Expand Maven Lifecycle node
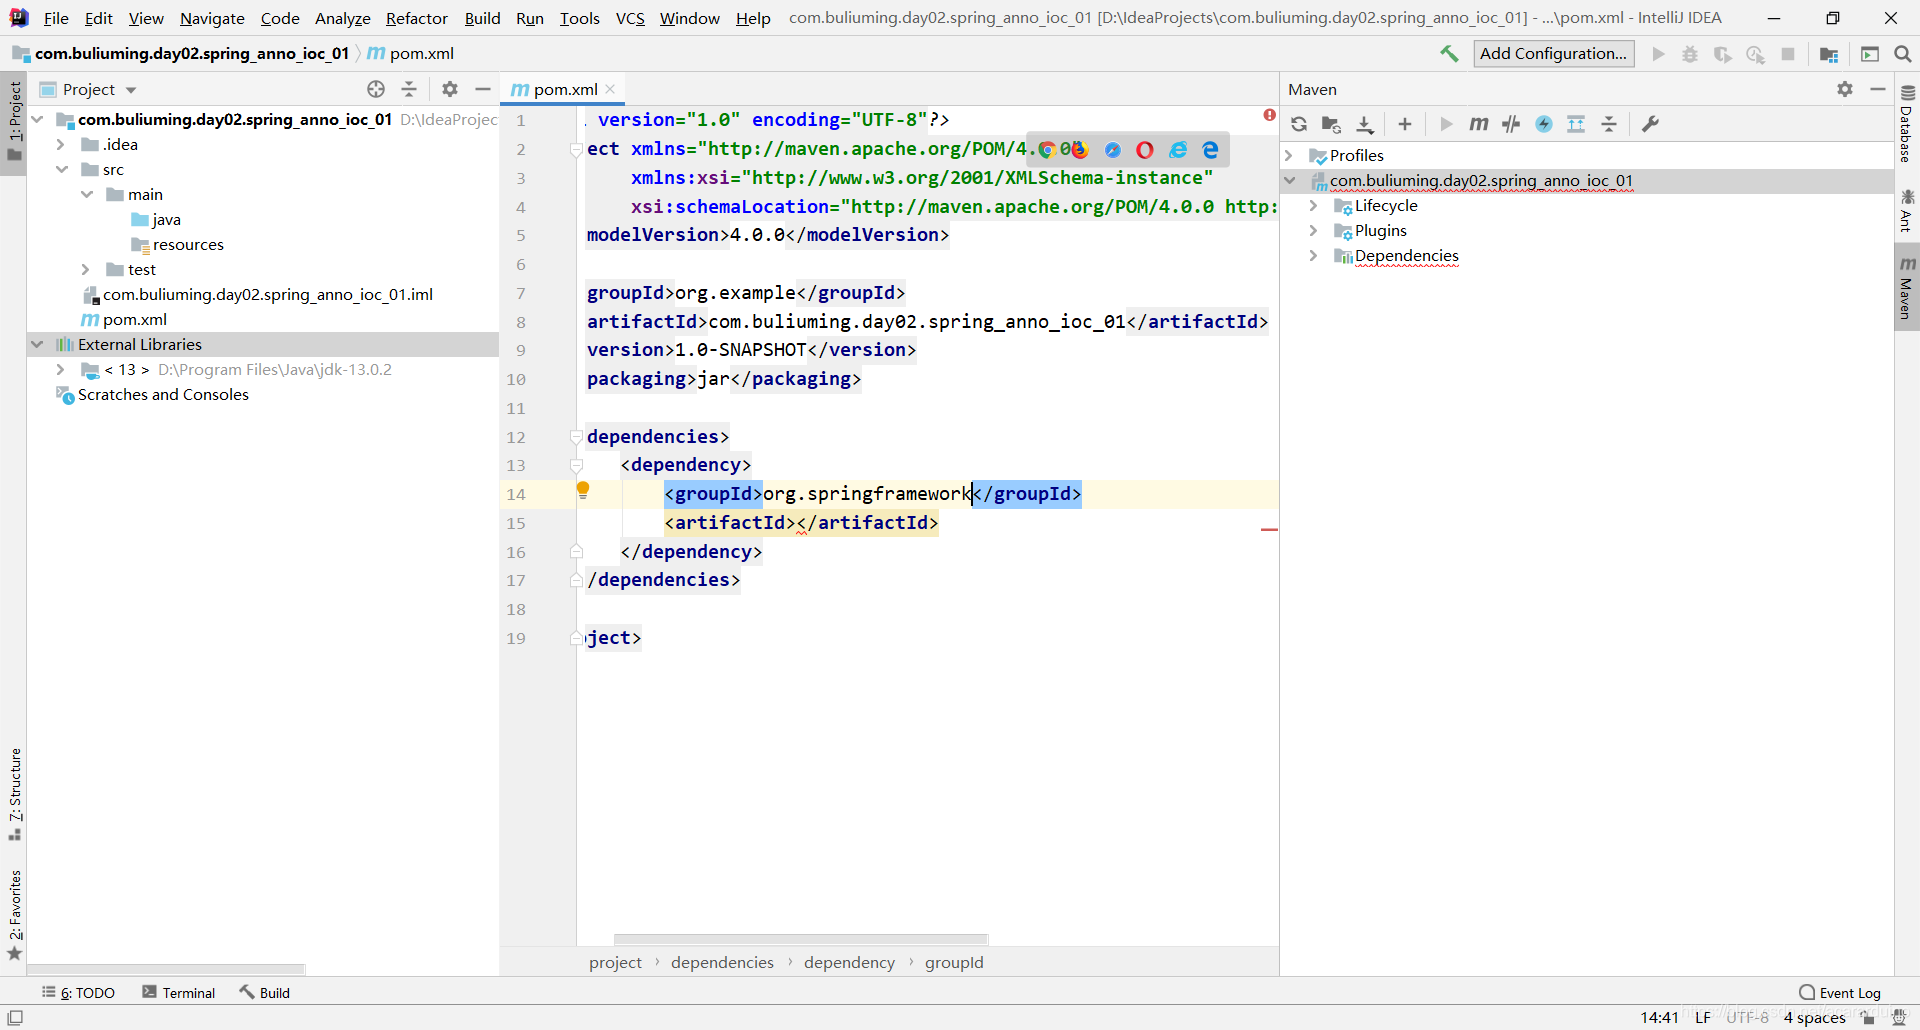 tap(1313, 205)
